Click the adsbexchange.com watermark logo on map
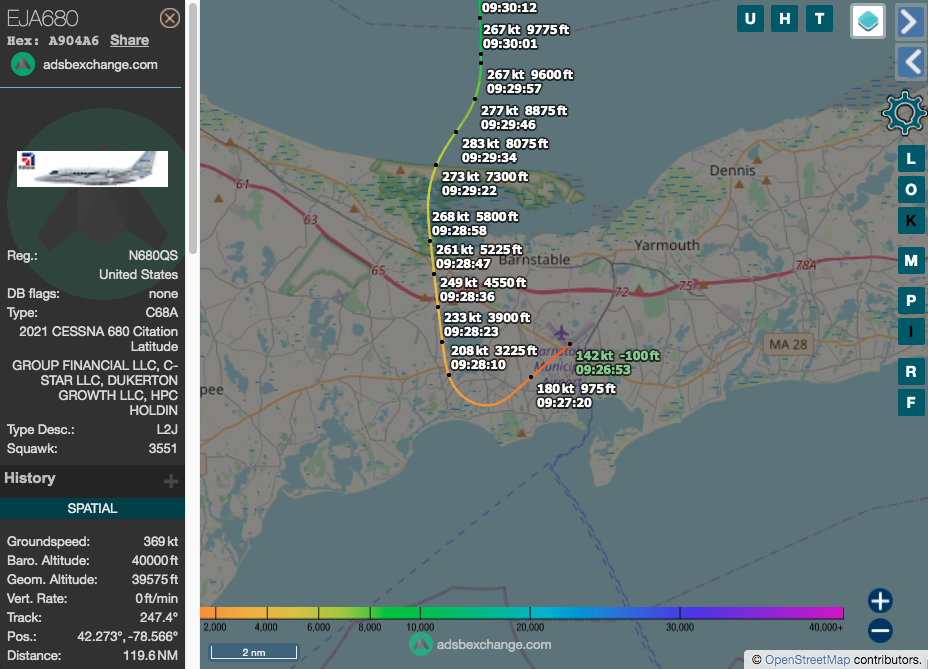Viewport: 928px width, 669px height. [421, 644]
